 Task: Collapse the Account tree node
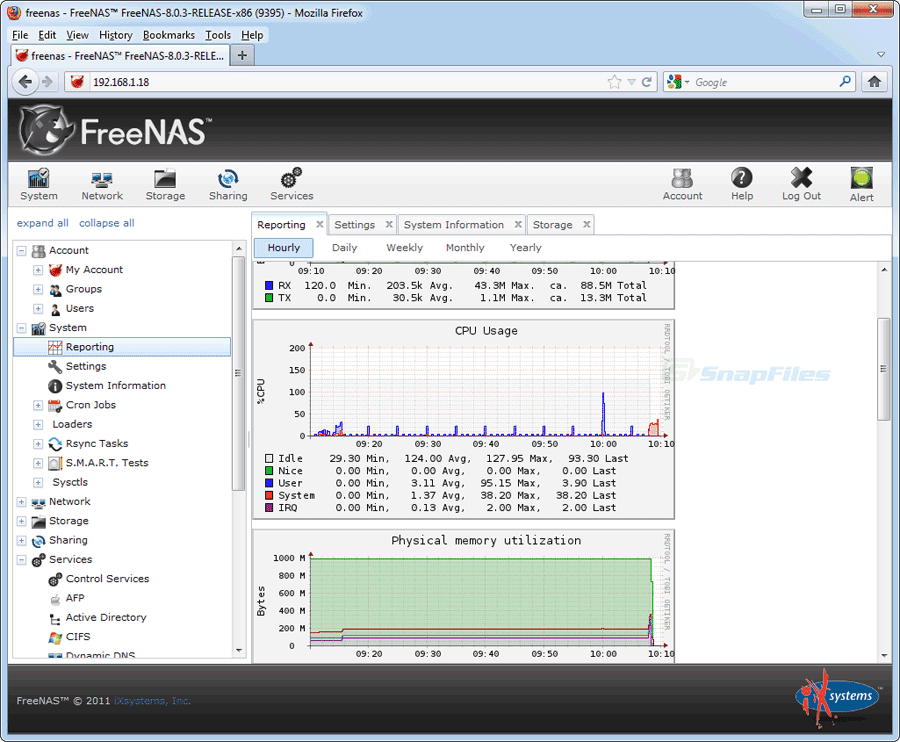(21, 251)
